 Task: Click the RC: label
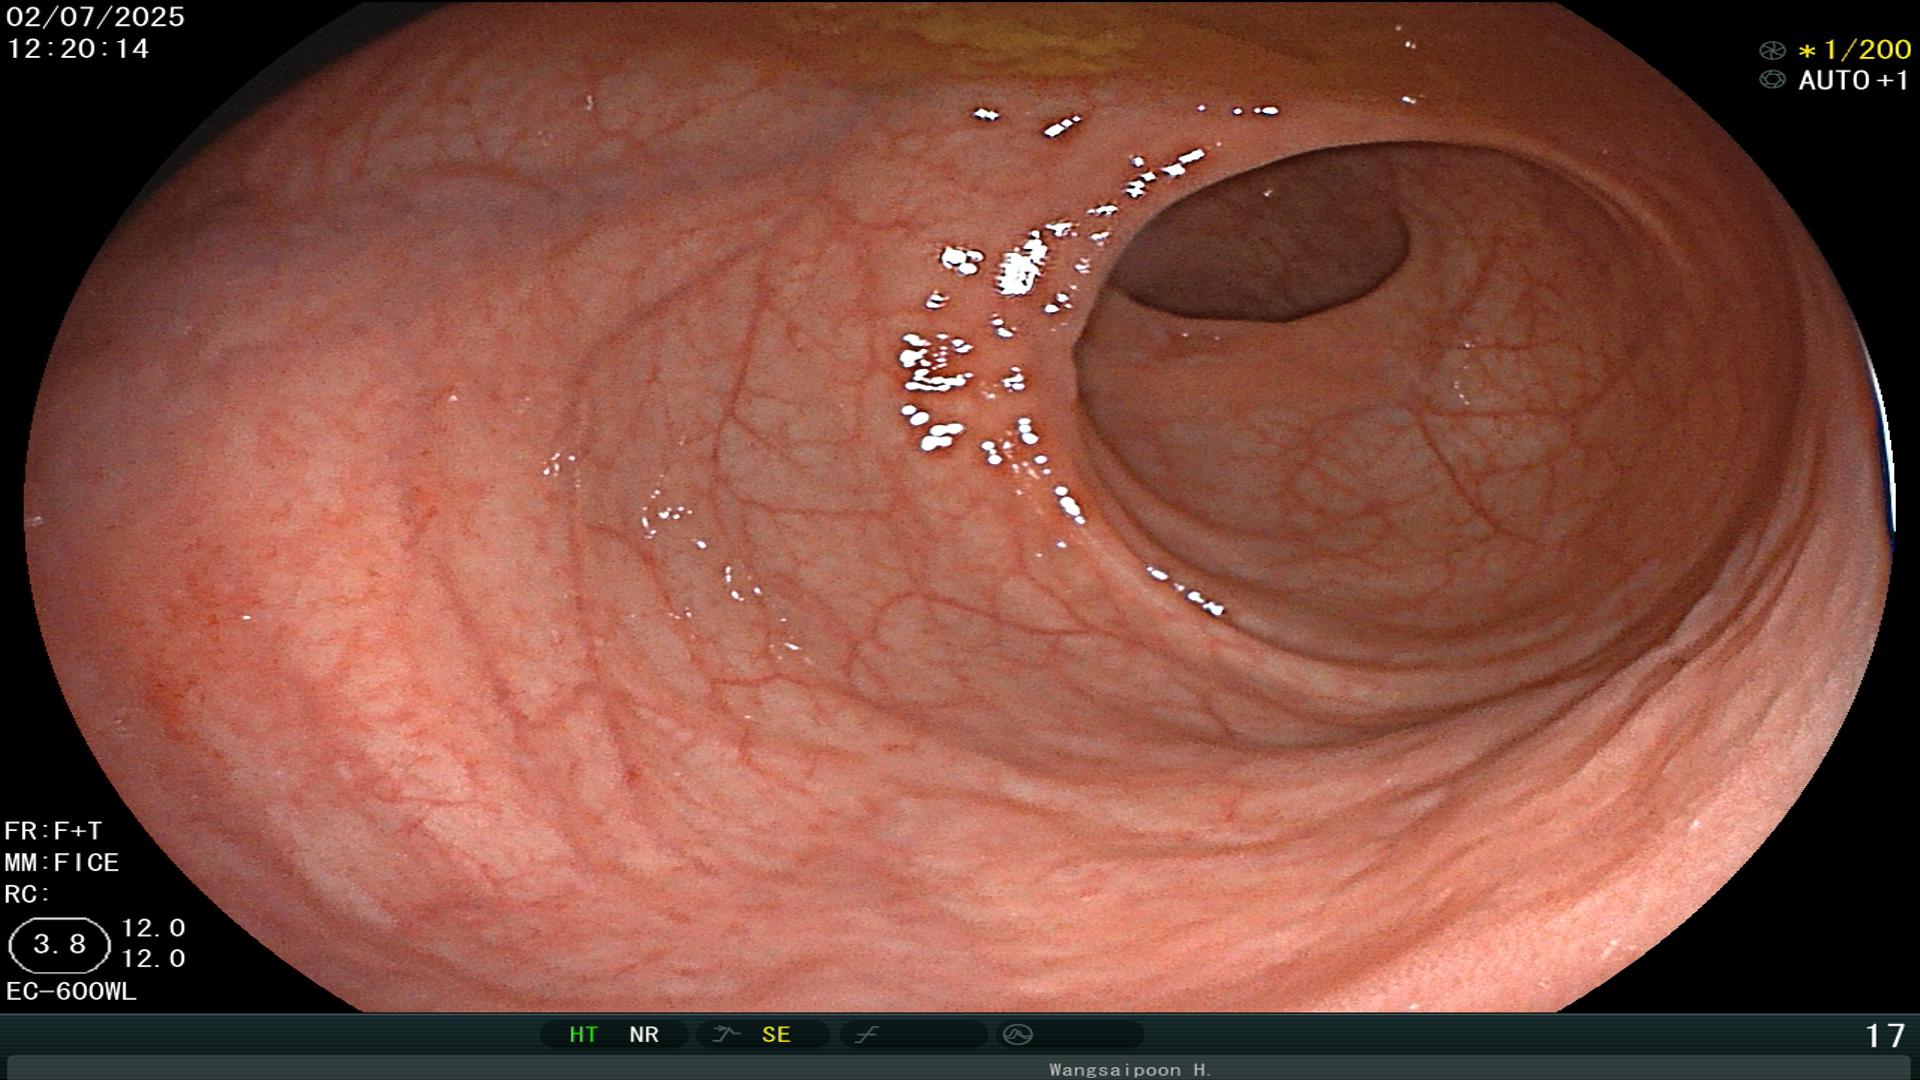point(27,894)
